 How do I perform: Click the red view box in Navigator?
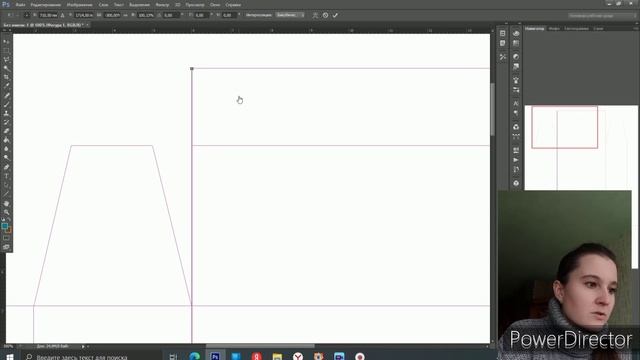(564, 127)
